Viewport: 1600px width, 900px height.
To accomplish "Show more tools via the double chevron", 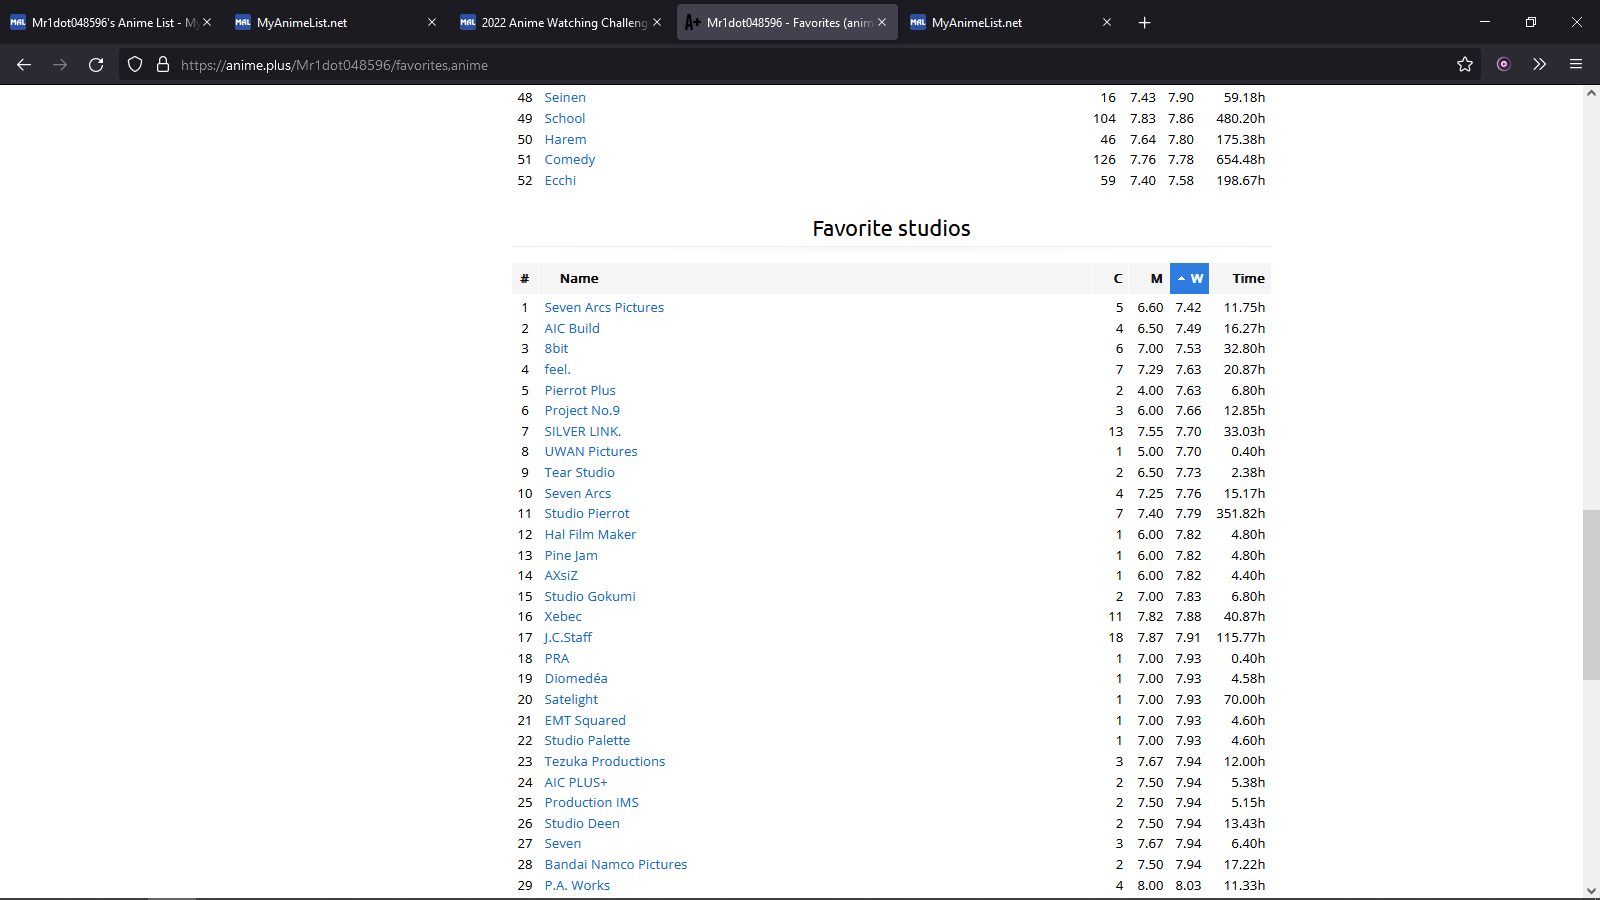I will coord(1539,65).
